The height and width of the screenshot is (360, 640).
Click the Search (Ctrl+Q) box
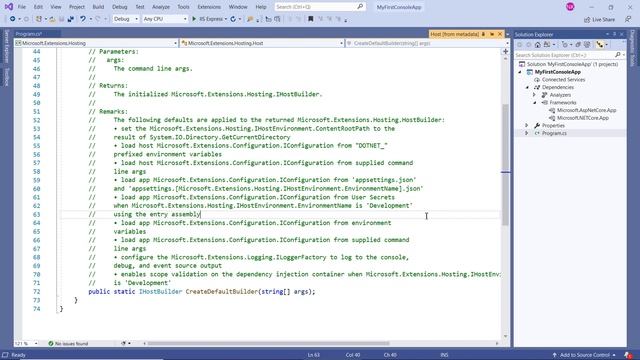[x=320, y=7]
